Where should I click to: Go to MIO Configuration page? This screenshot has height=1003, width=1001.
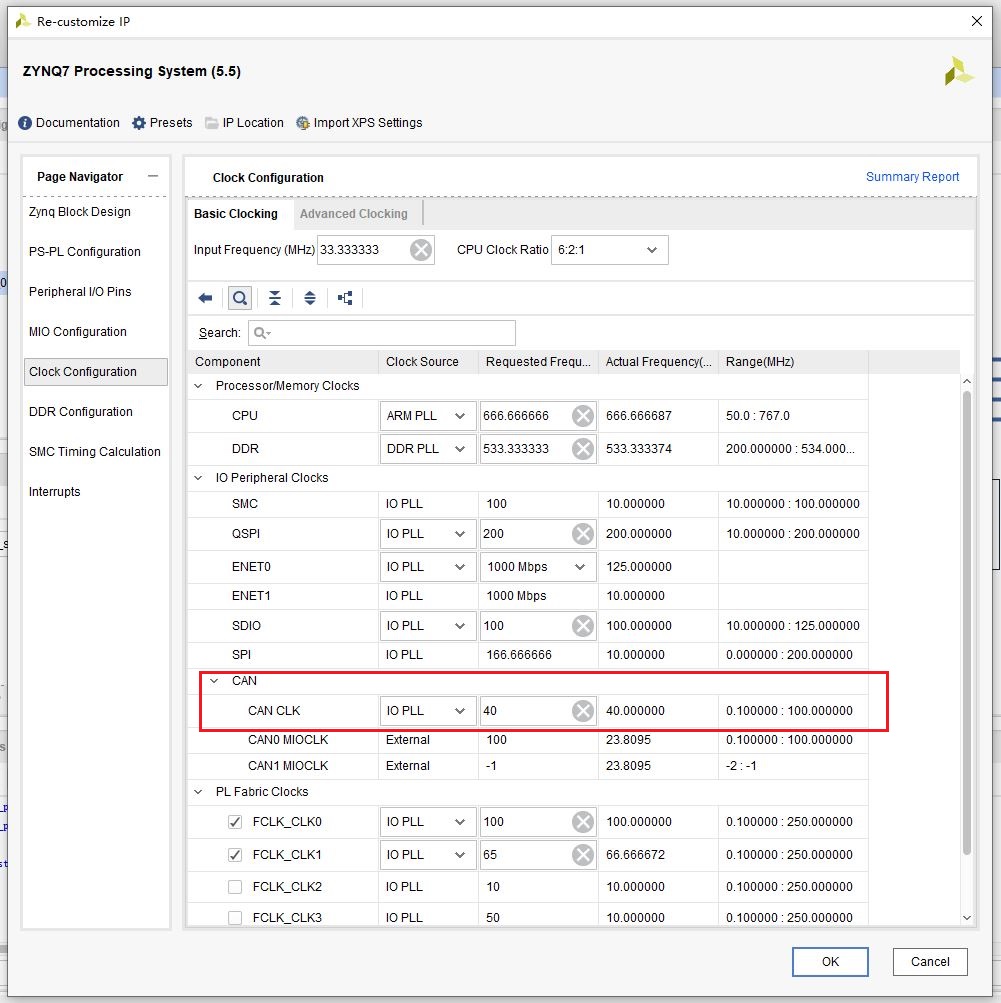[78, 332]
